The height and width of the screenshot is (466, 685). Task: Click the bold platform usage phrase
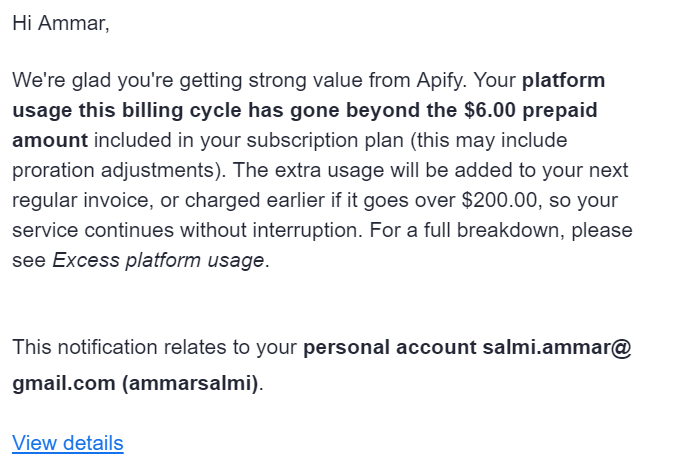coord(563,80)
